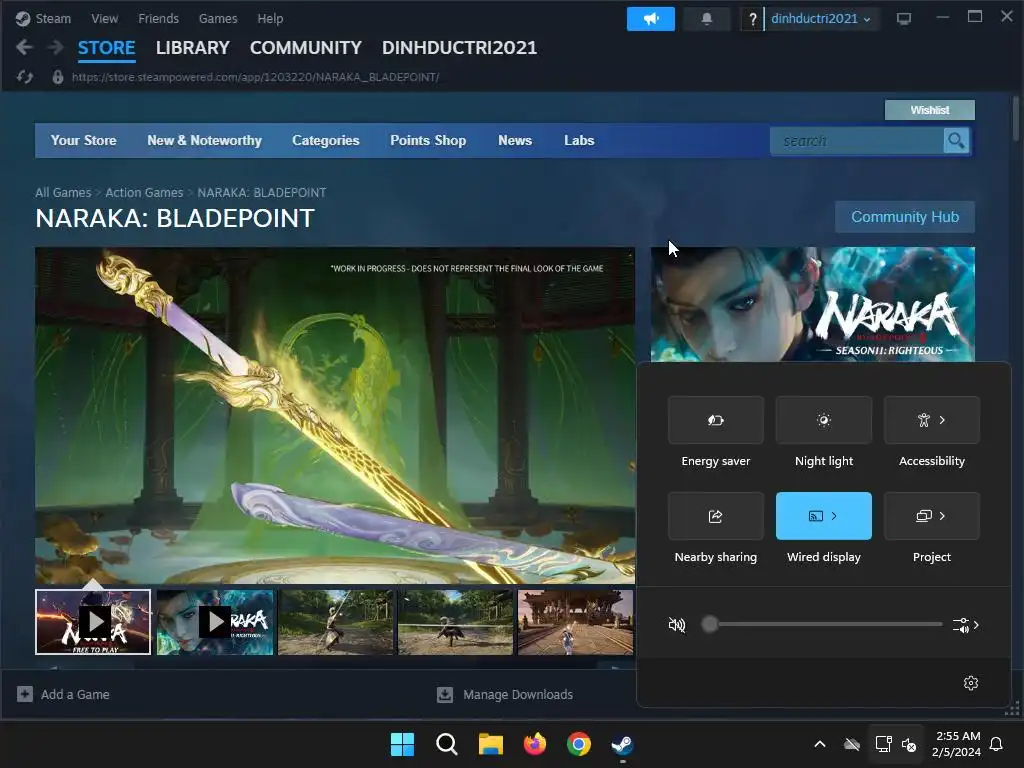Open the New & Noteworthy dropdown
This screenshot has width=1024, height=768.
click(204, 140)
